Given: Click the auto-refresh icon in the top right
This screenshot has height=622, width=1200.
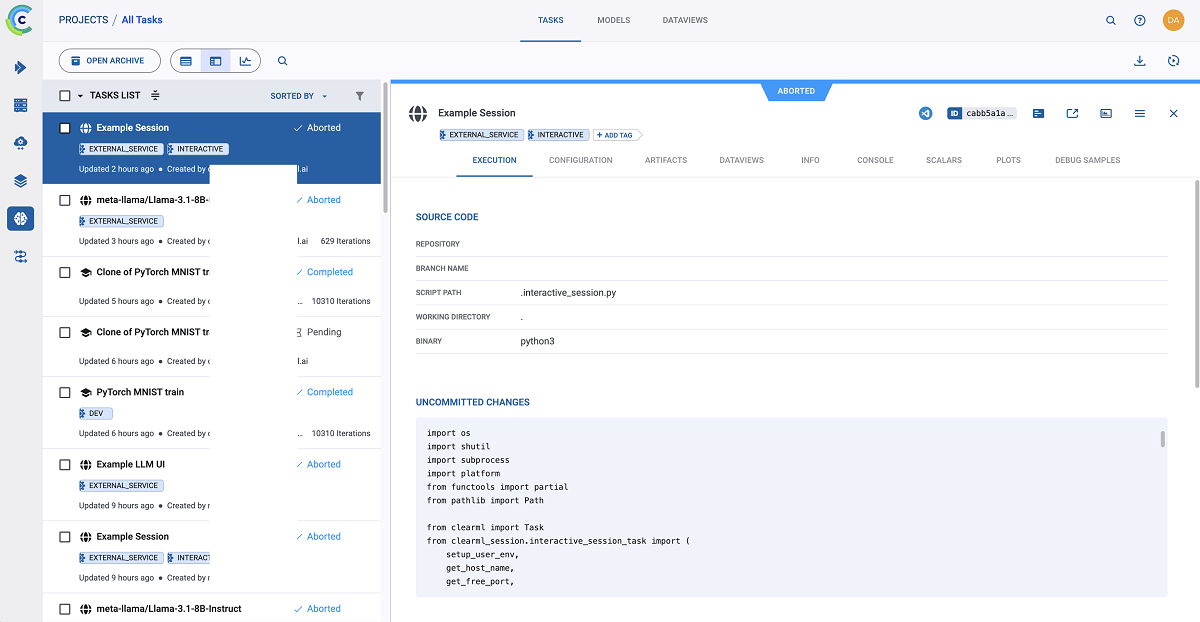Looking at the screenshot, I should [x=1174, y=61].
